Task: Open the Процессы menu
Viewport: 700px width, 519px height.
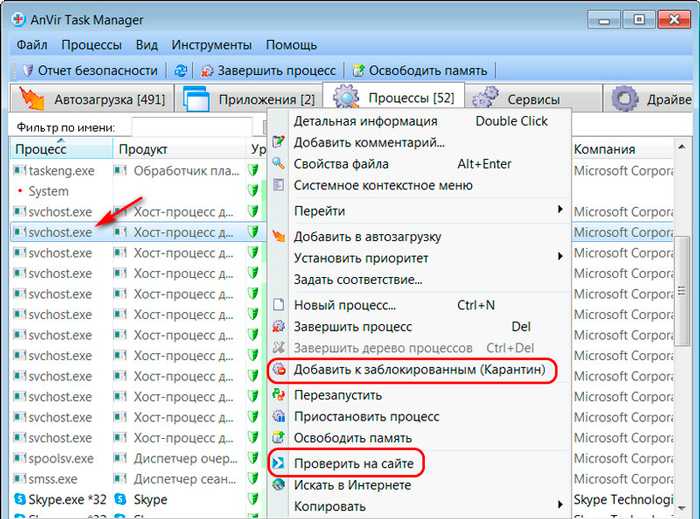Action: (x=92, y=45)
